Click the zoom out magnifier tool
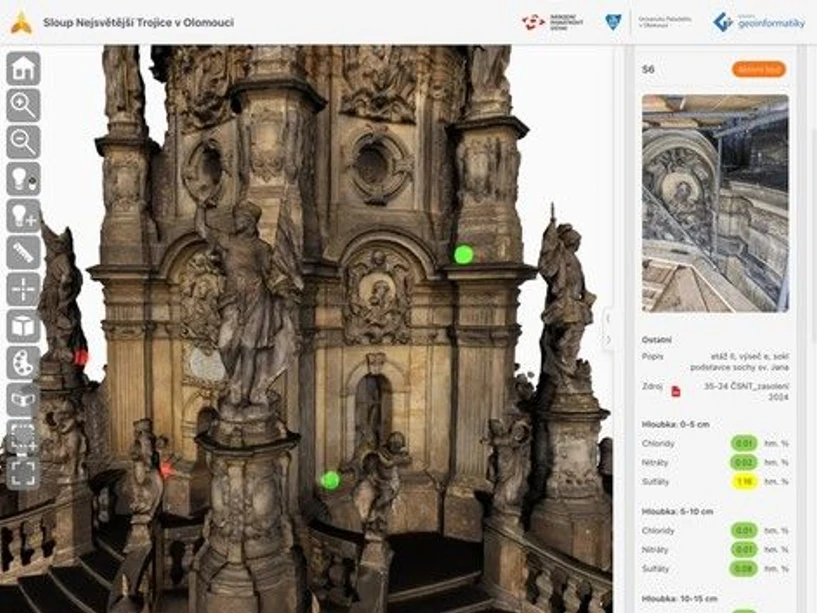 click(x=23, y=142)
